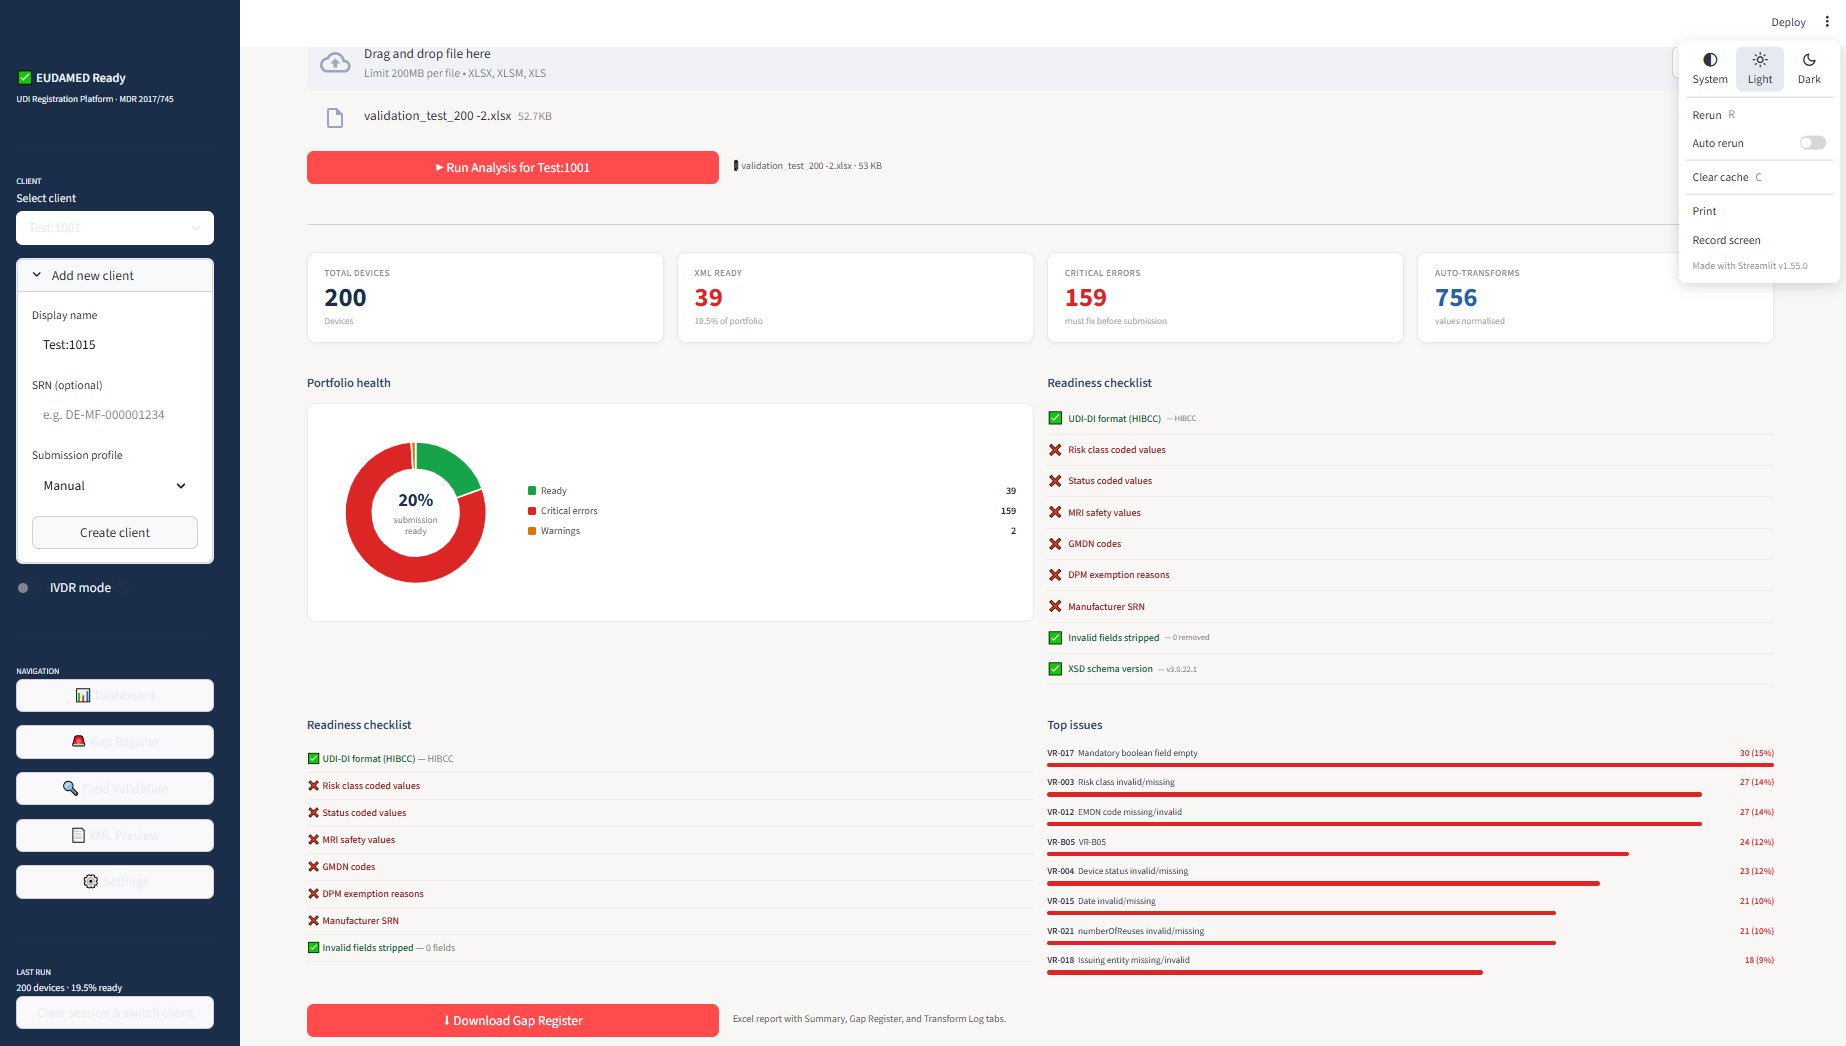Download the Gap Register report
The width and height of the screenshot is (1846, 1046).
[x=512, y=1020]
